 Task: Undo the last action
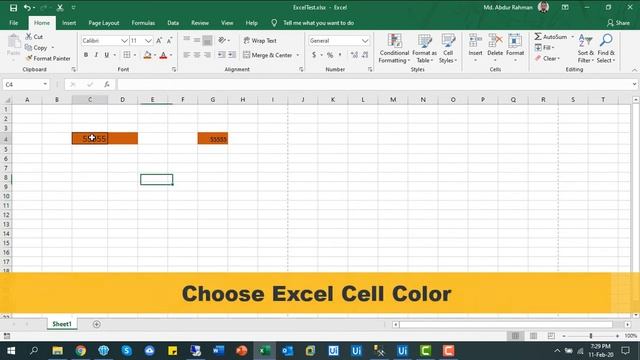point(27,8)
